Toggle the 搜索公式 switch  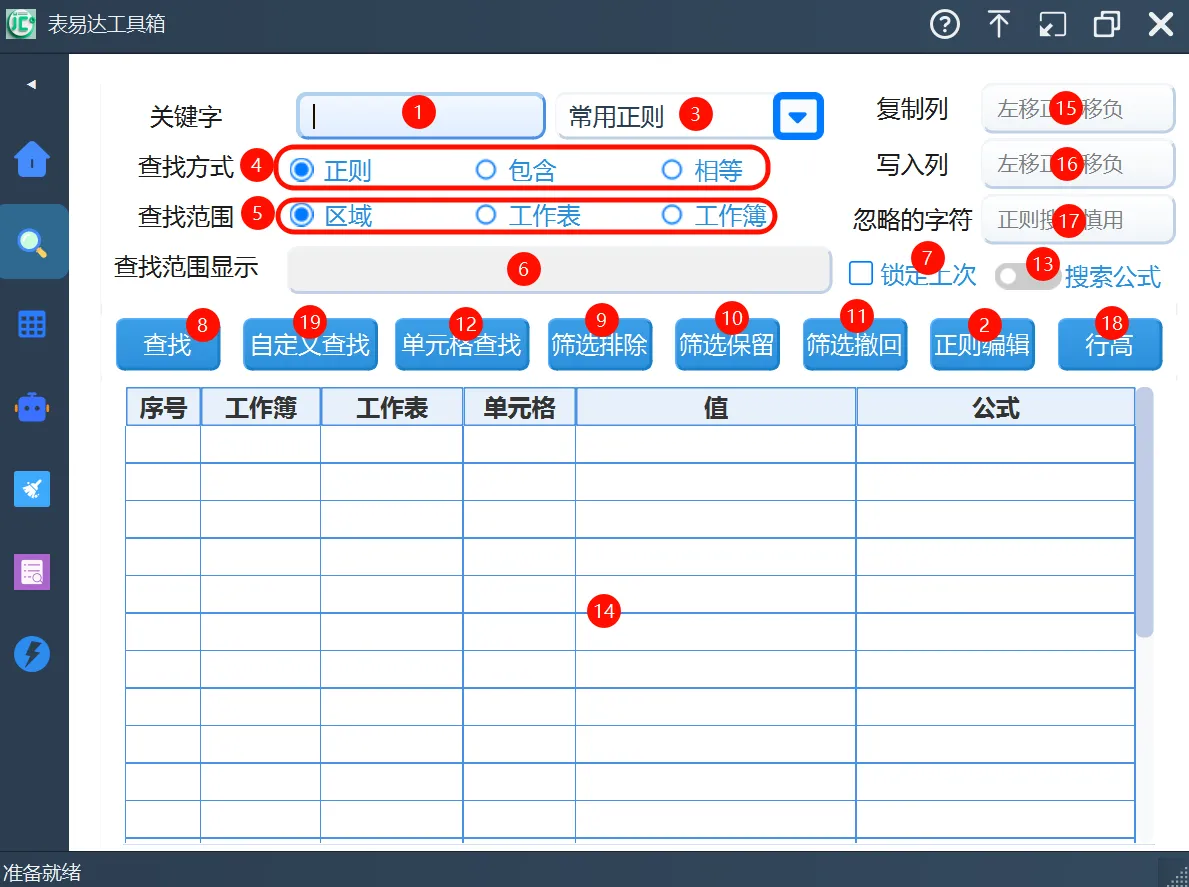pos(1027,275)
